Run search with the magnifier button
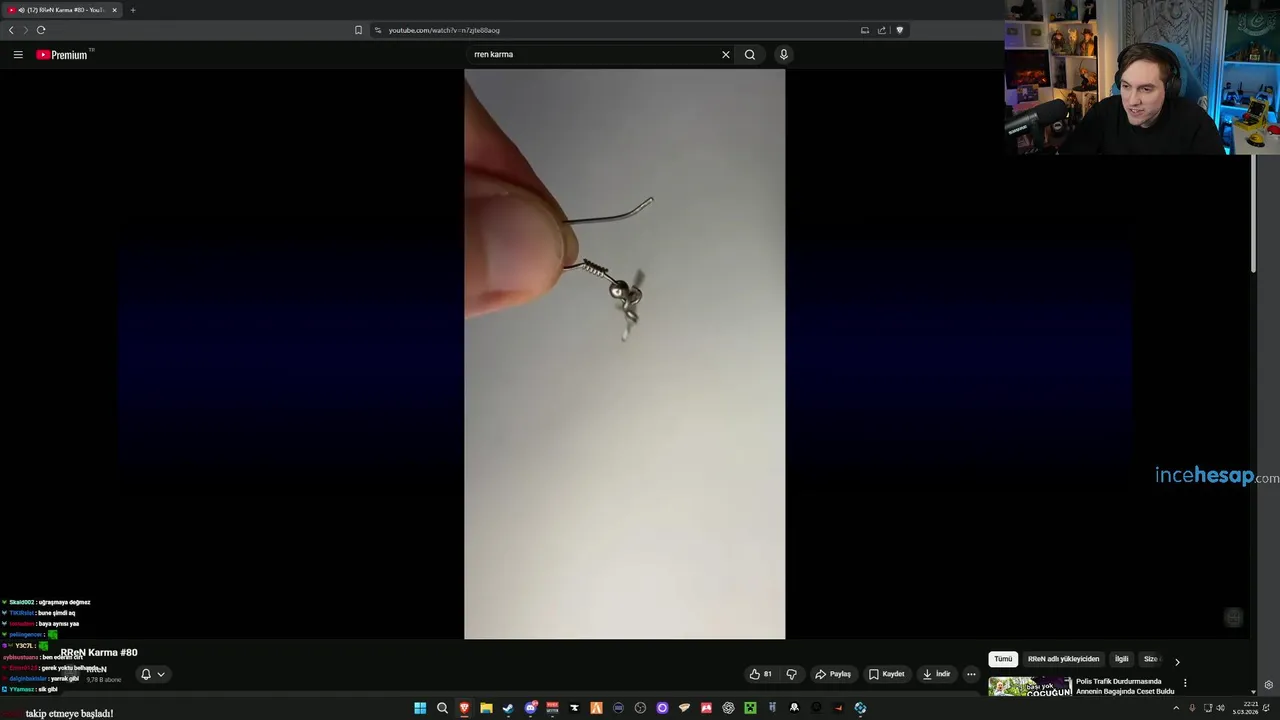This screenshot has width=1280, height=720. tap(750, 55)
